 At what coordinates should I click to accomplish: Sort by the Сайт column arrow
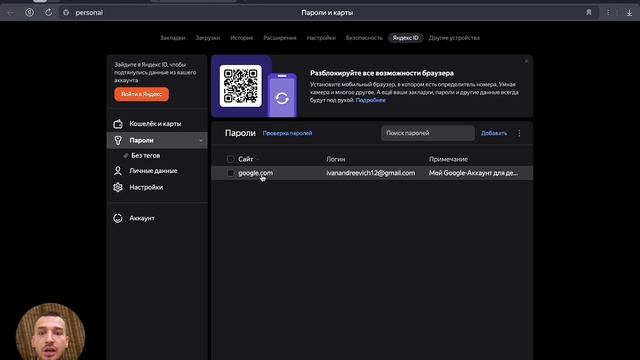(258, 159)
